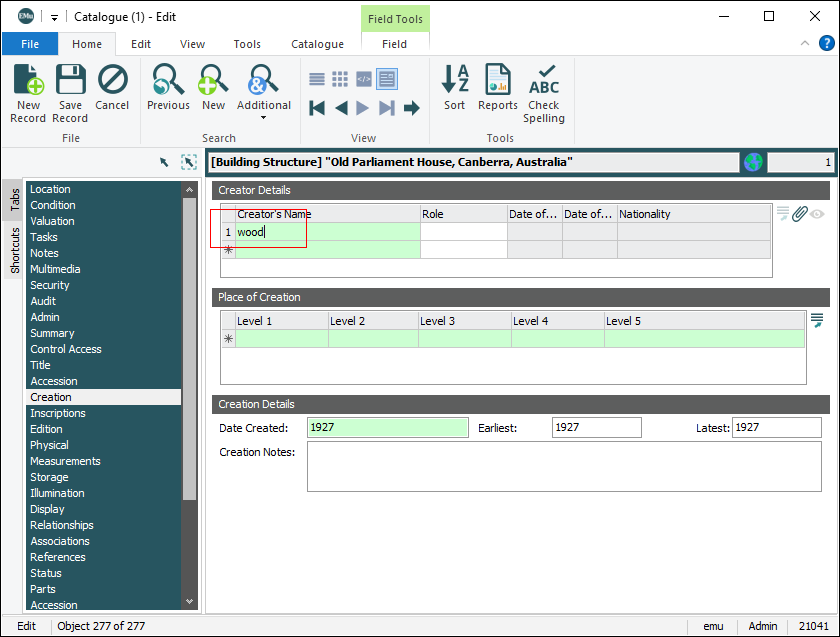Screen dimensions: 840x637
Task: Click the globe icon beside record title
Action: pyautogui.click(x=752, y=162)
